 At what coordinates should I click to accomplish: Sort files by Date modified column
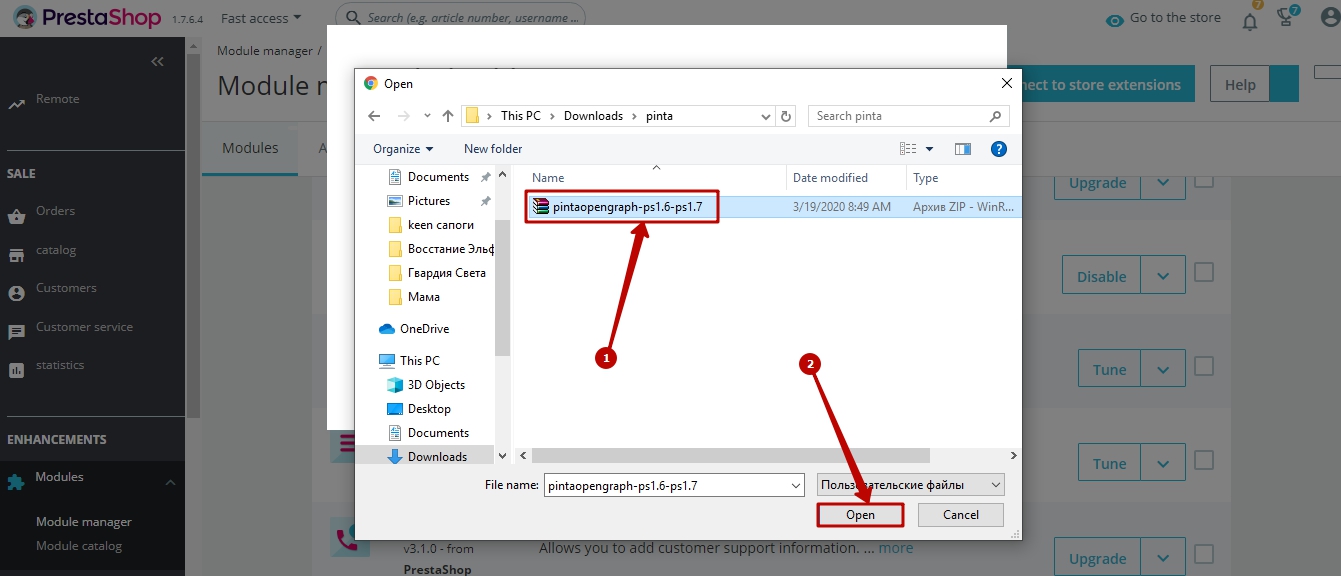click(830, 178)
